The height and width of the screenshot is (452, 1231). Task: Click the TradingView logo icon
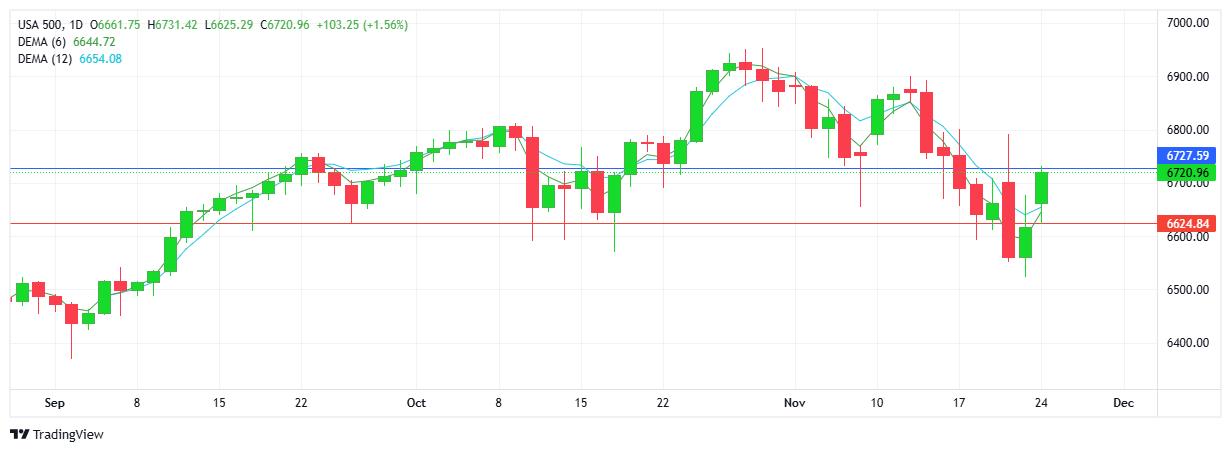[x=19, y=434]
